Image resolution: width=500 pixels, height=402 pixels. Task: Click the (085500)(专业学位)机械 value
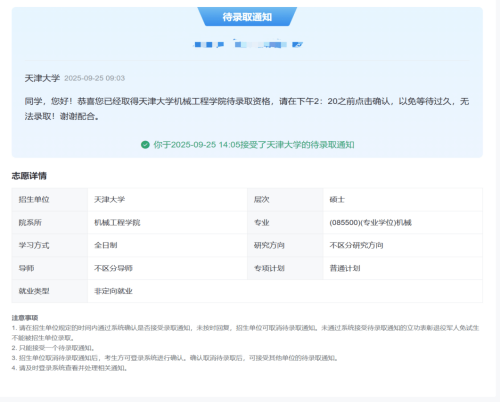(x=370, y=222)
